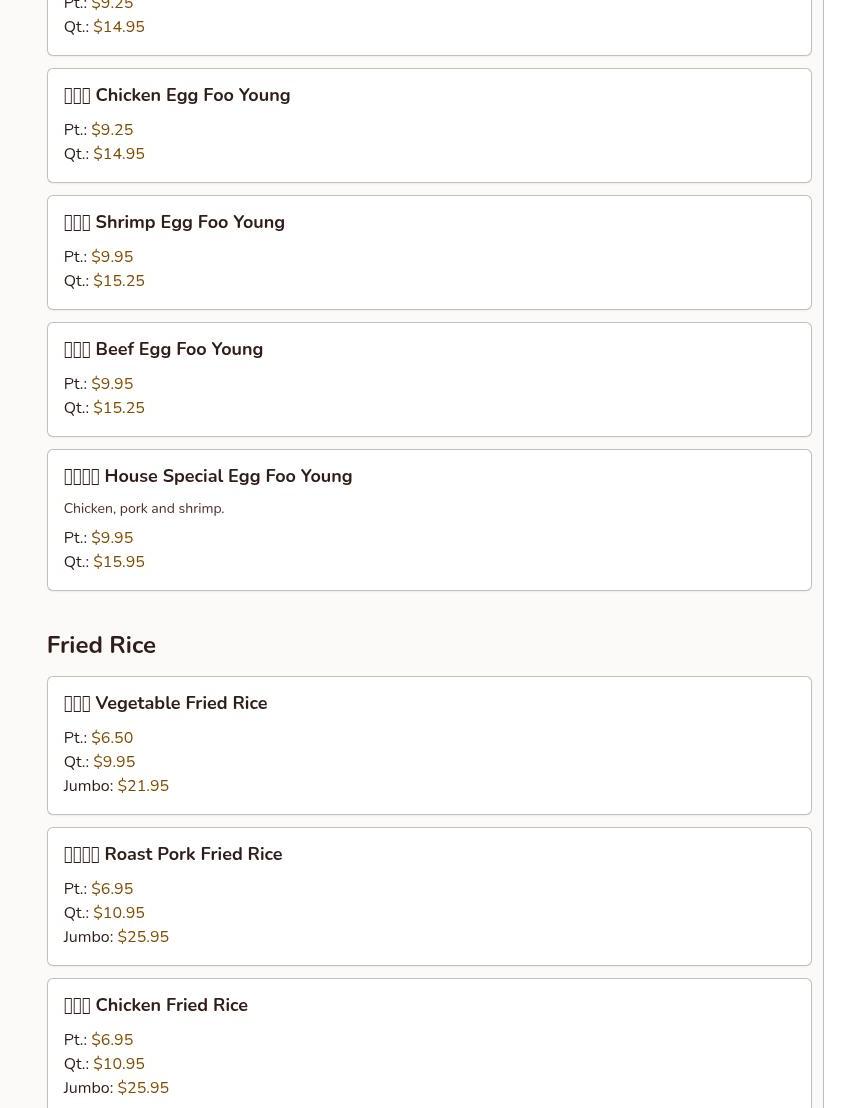Pick Vegetable Fried Rice quart at $9.95
Screen dimensions: 844x1108
[114, 762]
